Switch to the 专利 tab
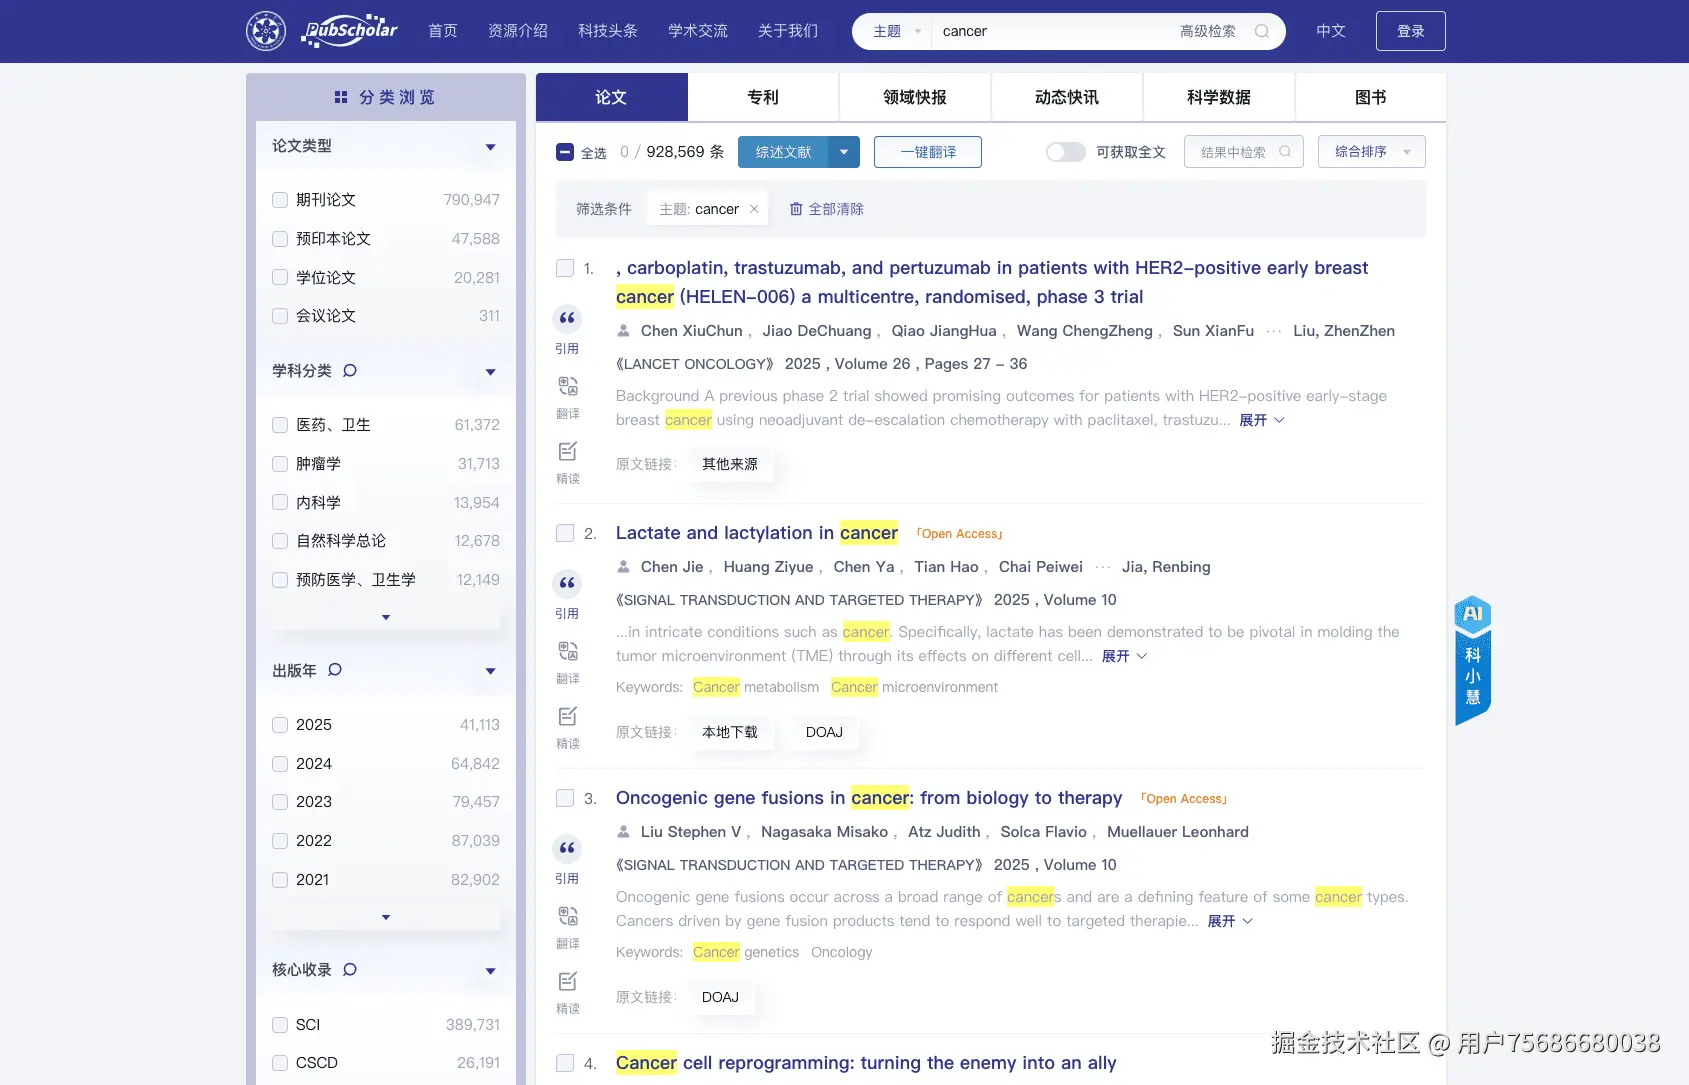1689x1085 pixels. point(763,97)
